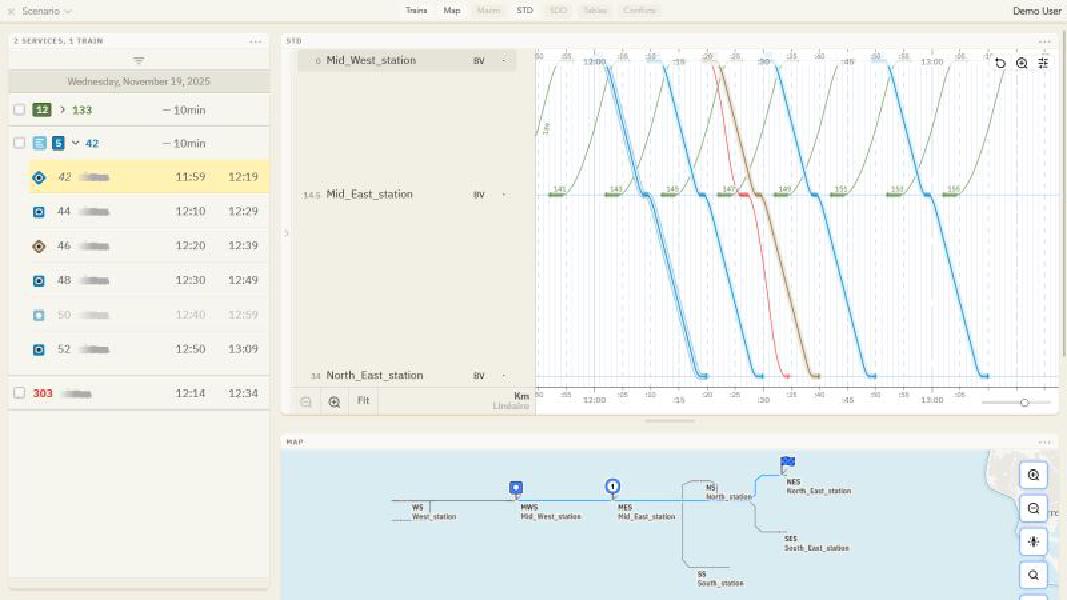Switch to the STD tab
Image resolution: width=1067 pixels, height=600 pixels.
524,10
